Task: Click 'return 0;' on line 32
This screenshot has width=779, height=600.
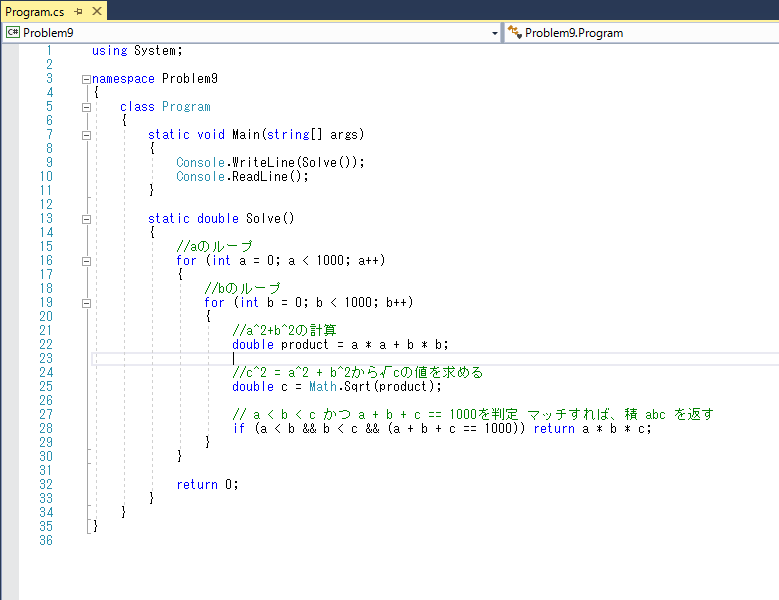Action: coord(208,485)
